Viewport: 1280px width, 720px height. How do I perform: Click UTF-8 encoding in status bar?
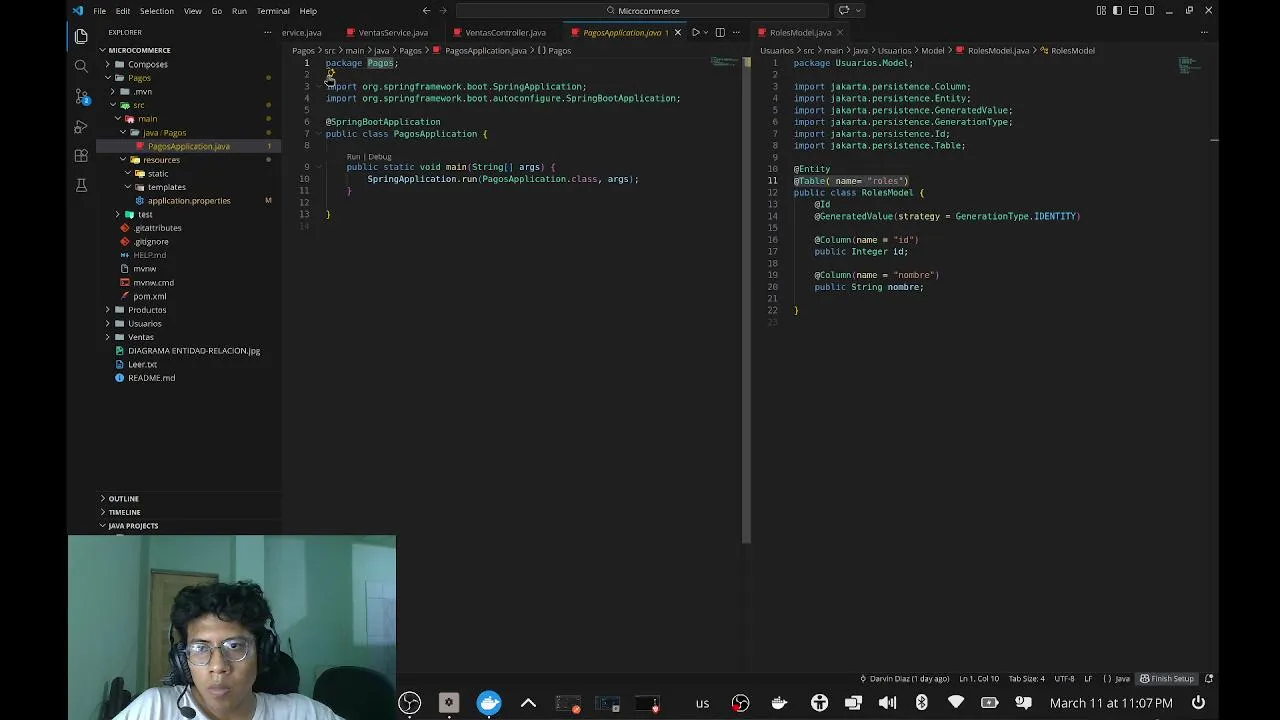(1064, 679)
